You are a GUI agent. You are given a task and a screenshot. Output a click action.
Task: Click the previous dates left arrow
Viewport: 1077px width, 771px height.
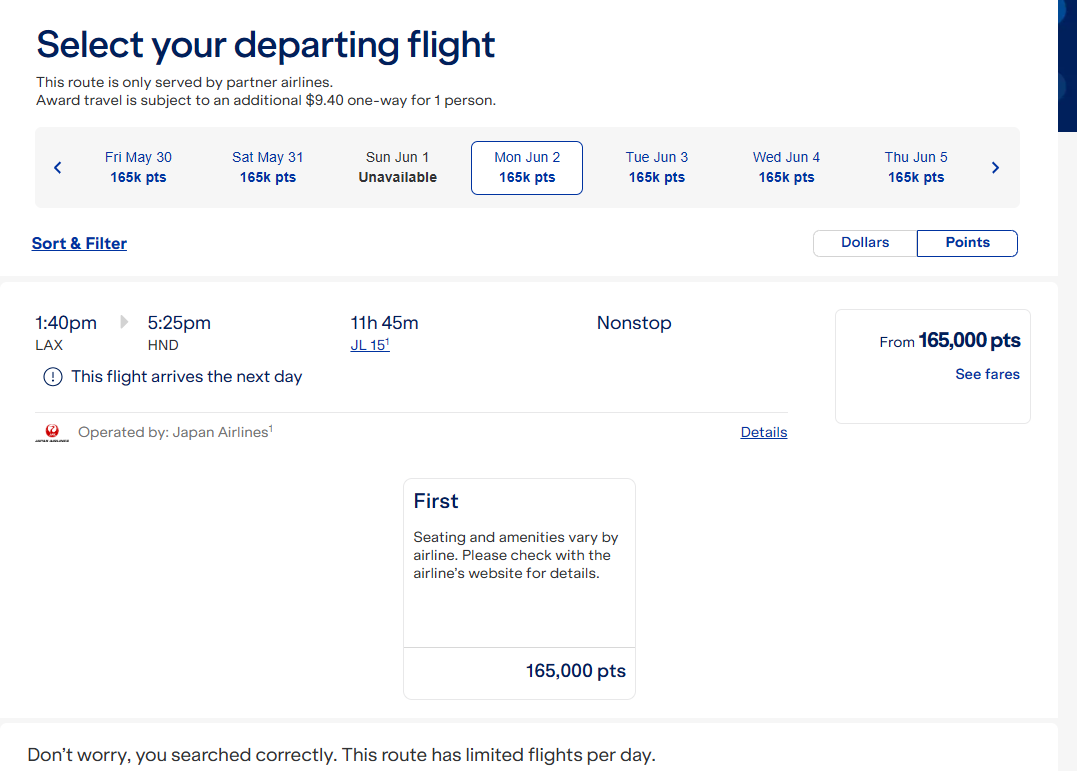click(58, 168)
